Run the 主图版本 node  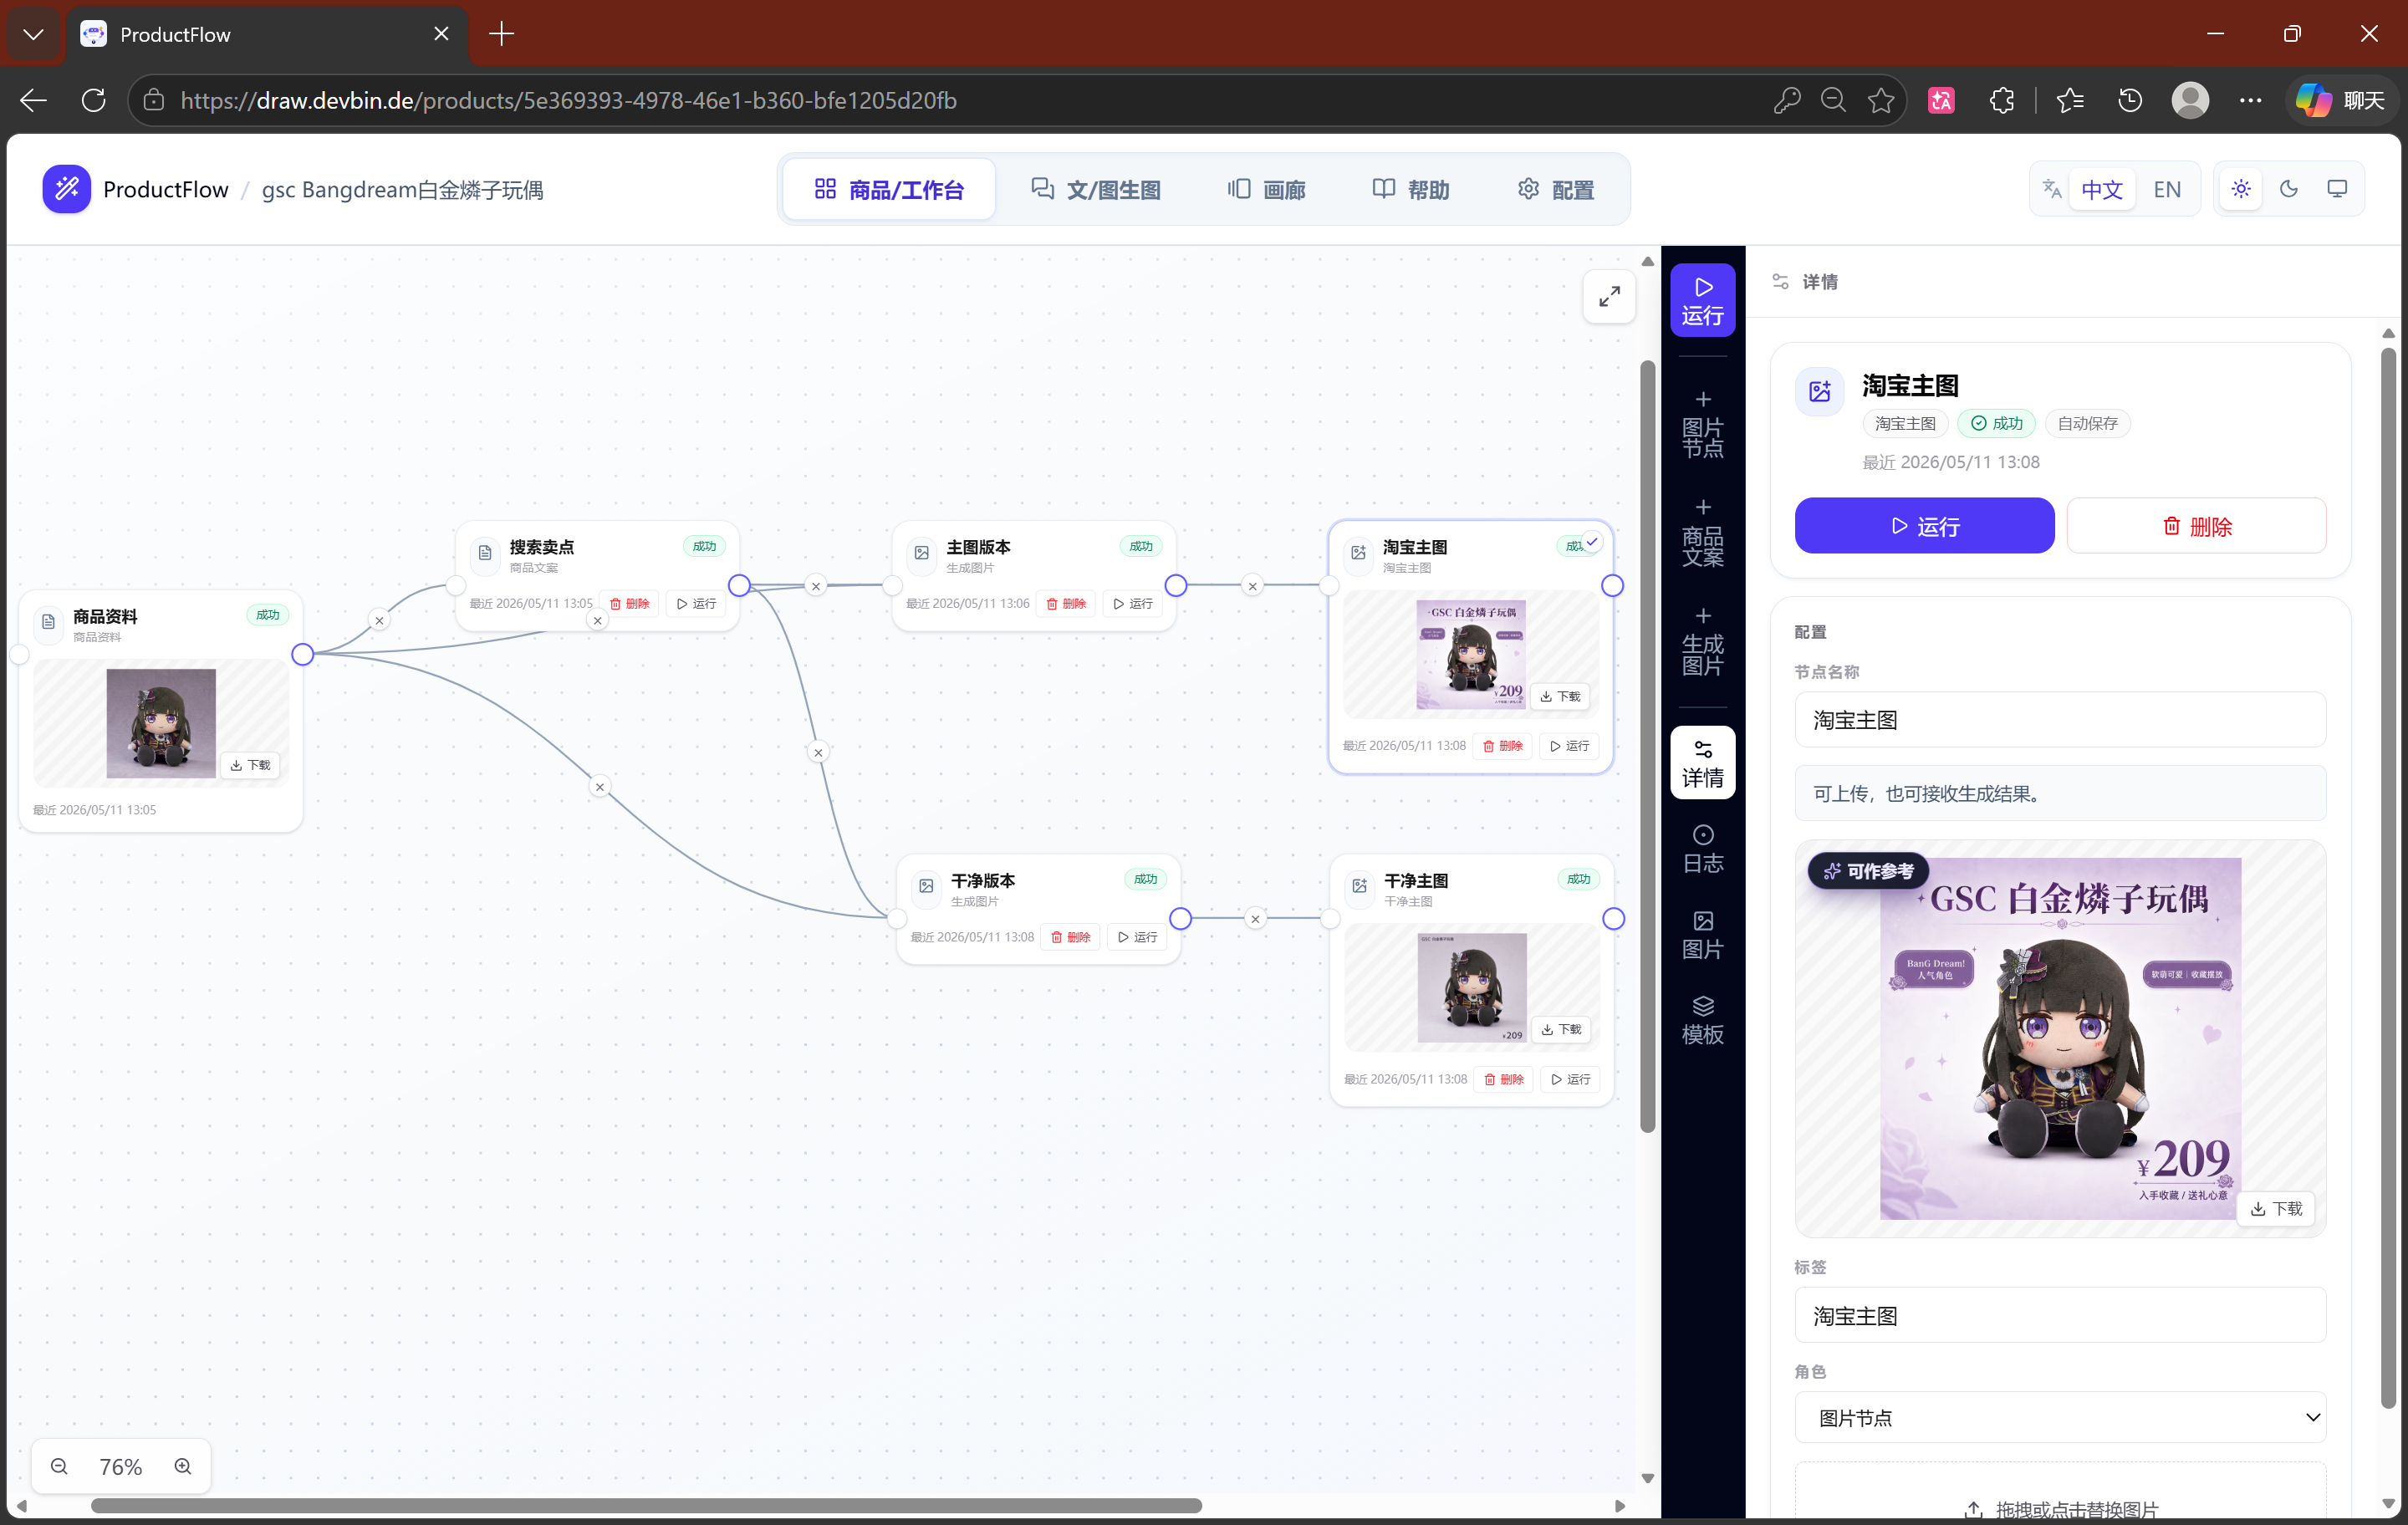[x=1133, y=604]
